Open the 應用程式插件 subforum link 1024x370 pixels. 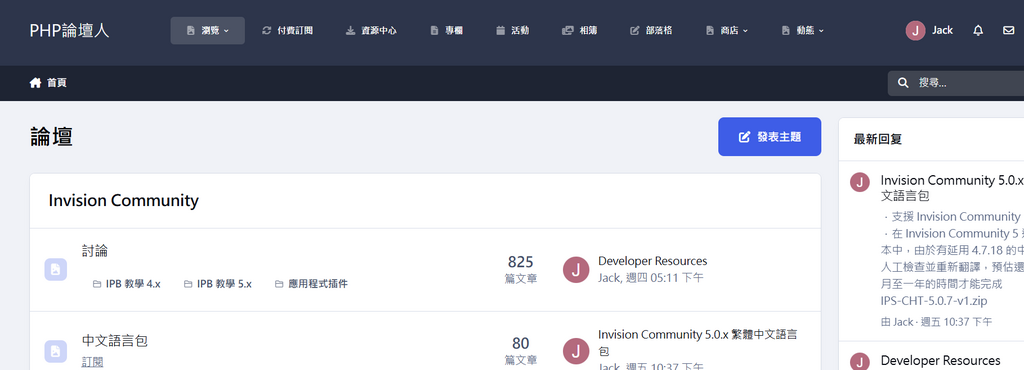click(311, 284)
